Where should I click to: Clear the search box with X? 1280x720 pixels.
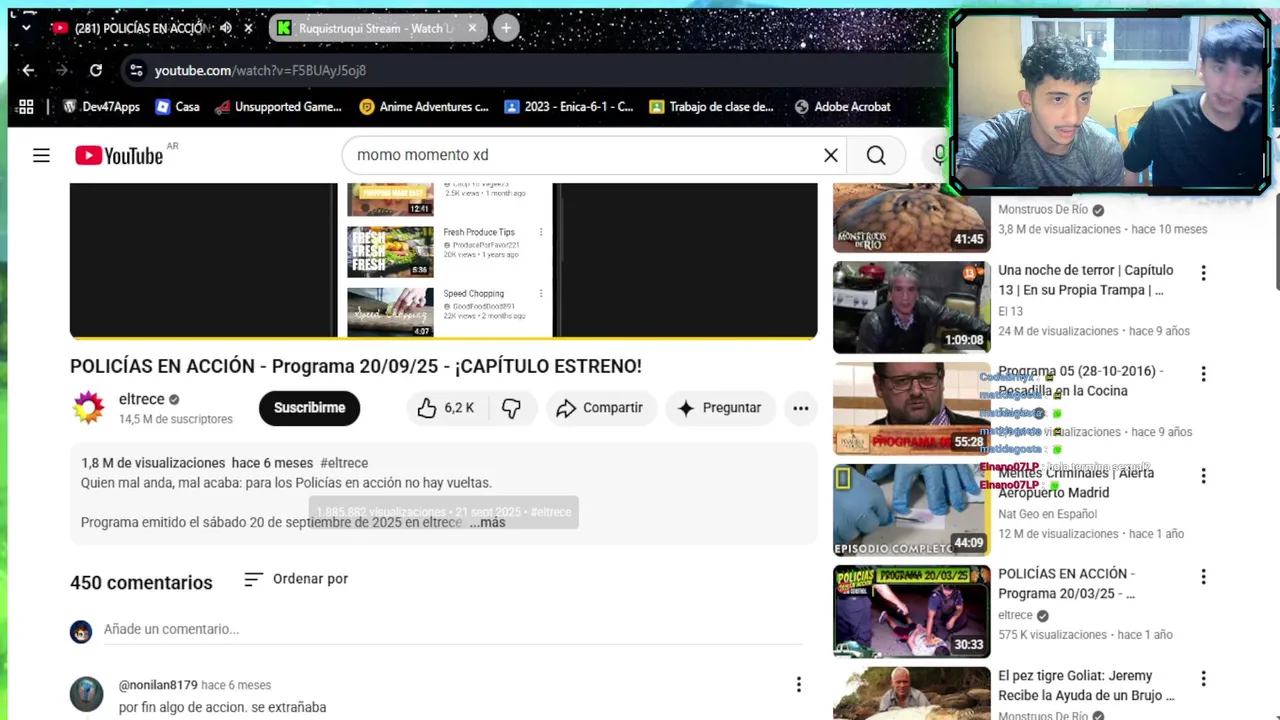pos(830,155)
